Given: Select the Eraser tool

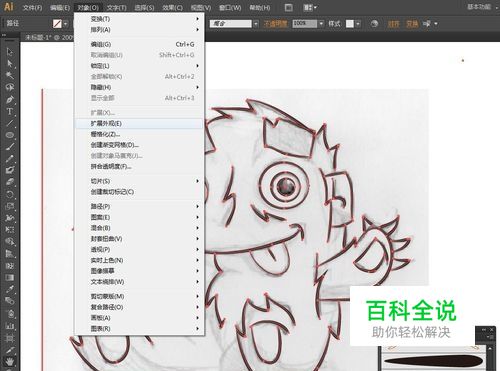Looking at the screenshot, I should click(x=9, y=182).
